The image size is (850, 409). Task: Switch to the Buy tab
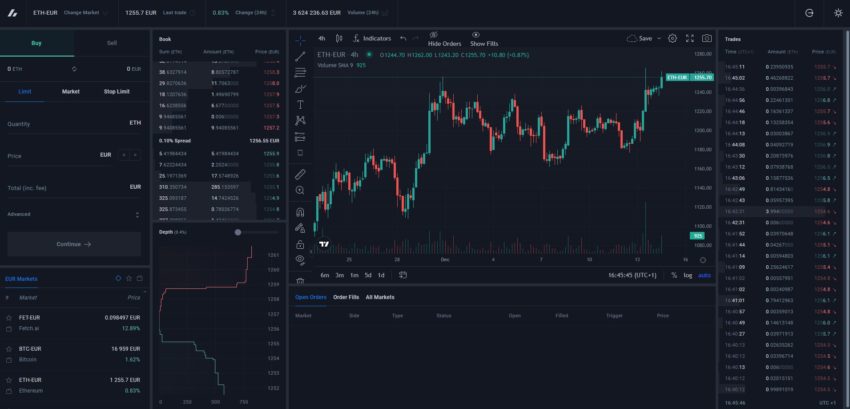[x=37, y=43]
